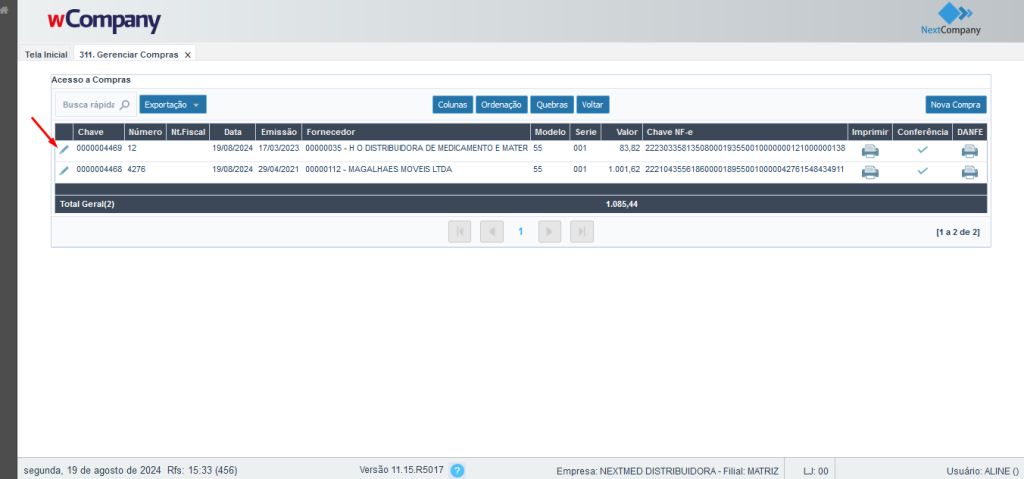The image size is (1024, 479).
Task: Click the help question mark icon
Action: point(457,470)
